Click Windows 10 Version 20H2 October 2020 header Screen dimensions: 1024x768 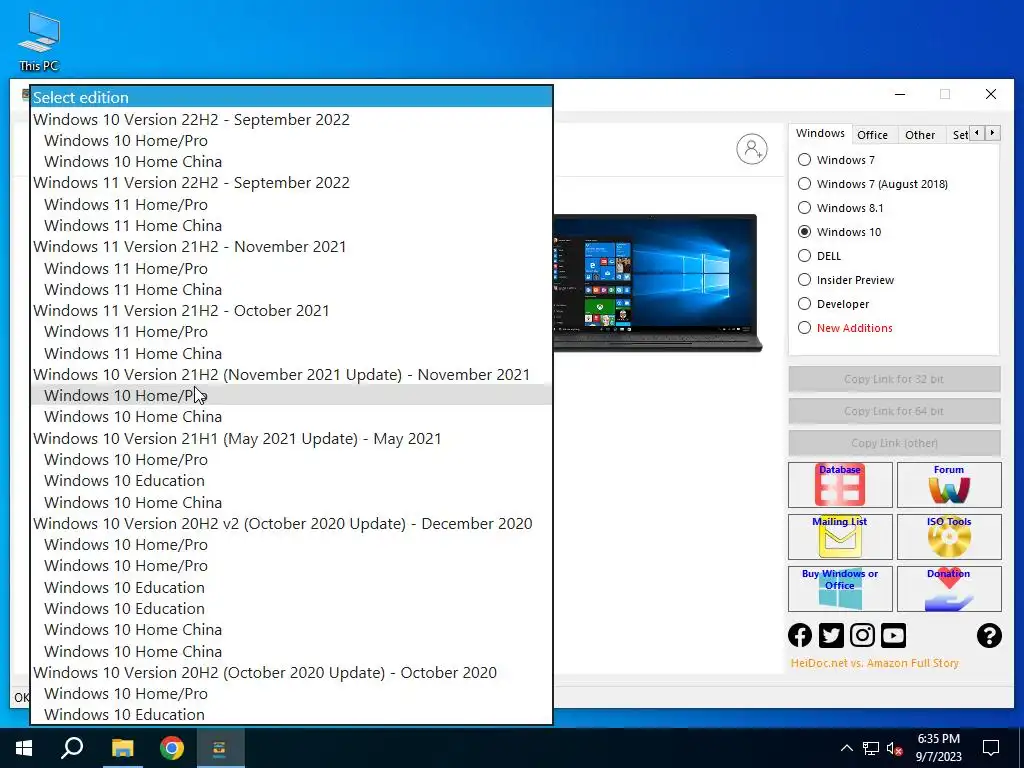pyautogui.click(x=291, y=673)
